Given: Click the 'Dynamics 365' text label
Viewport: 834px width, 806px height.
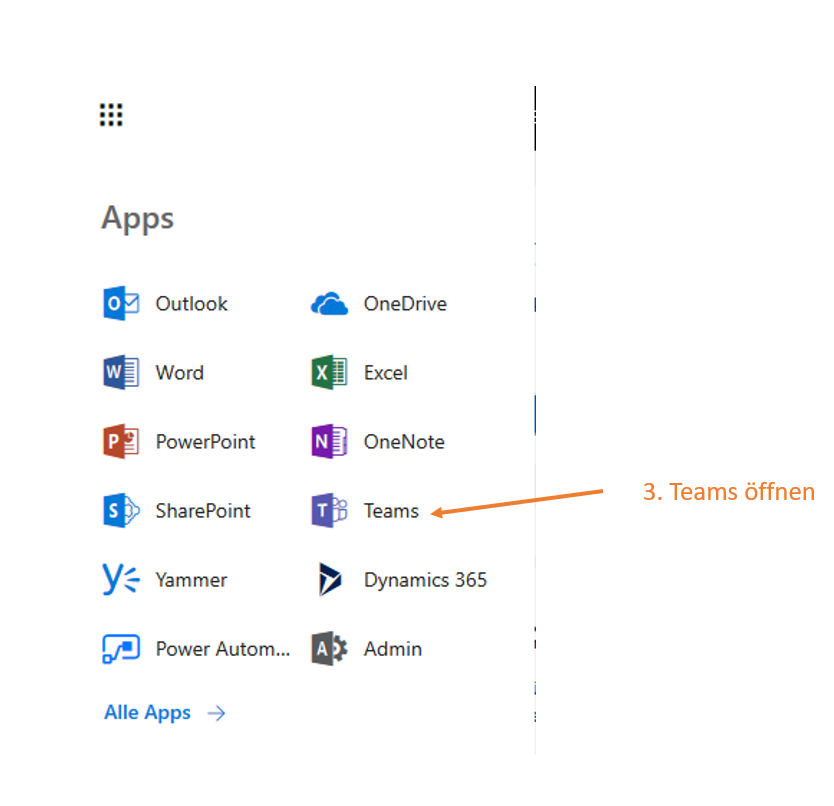Looking at the screenshot, I should click(425, 580).
